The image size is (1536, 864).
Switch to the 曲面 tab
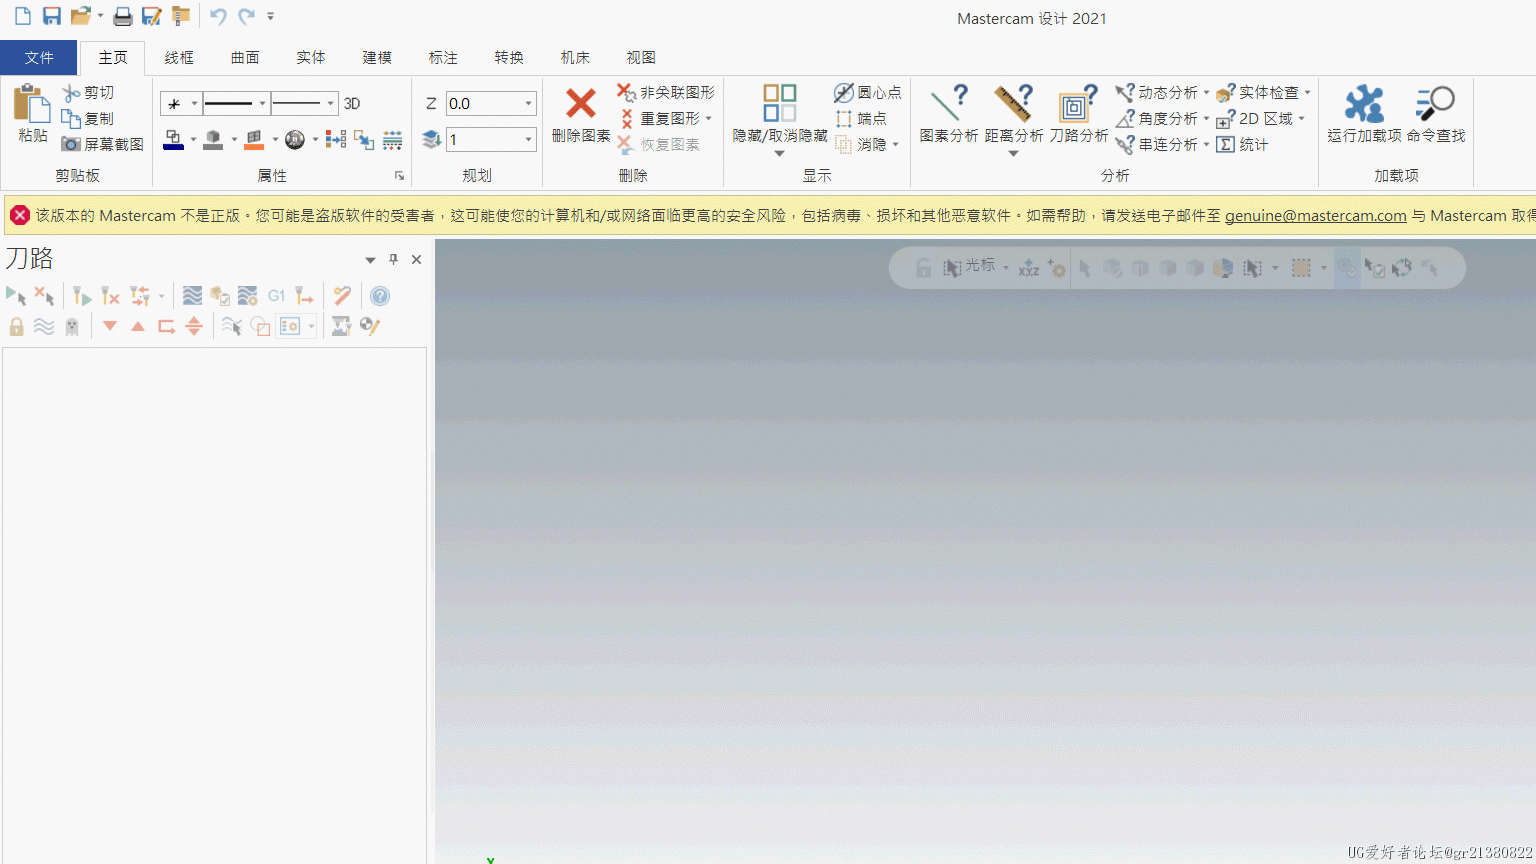point(245,57)
